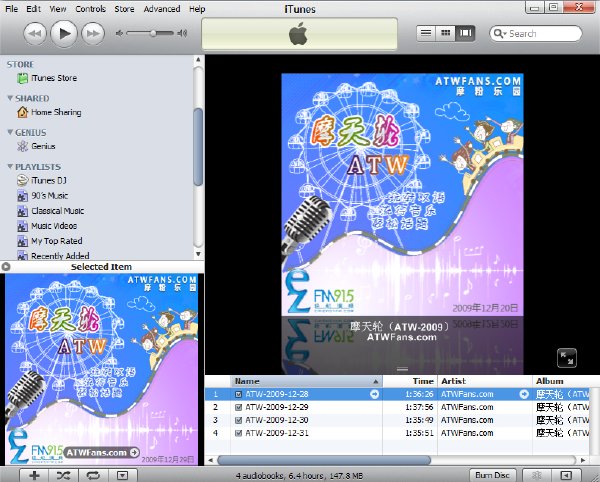The width and height of the screenshot is (600, 482).
Task: Skip forward to next track
Action: pyautogui.click(x=93, y=34)
